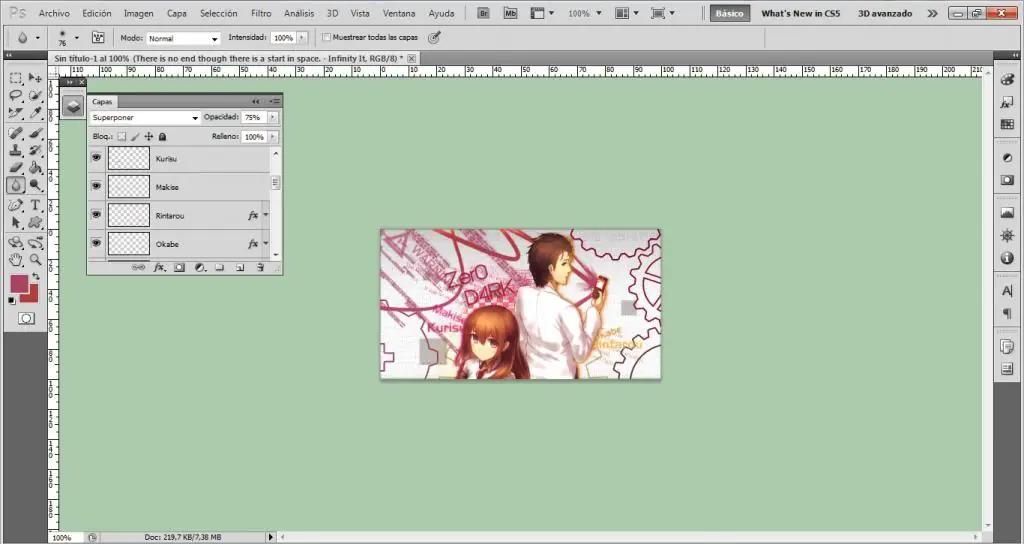The image size is (1024, 544).
Task: Swap foreground and background colors
Action: pyautogui.click(x=36, y=277)
